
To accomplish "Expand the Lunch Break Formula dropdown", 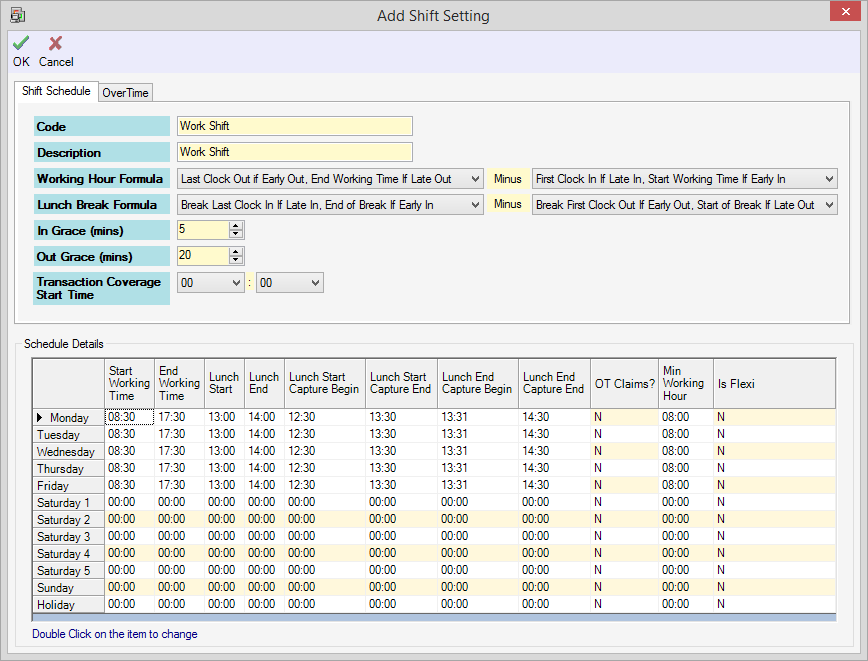I will pyautogui.click(x=475, y=205).
